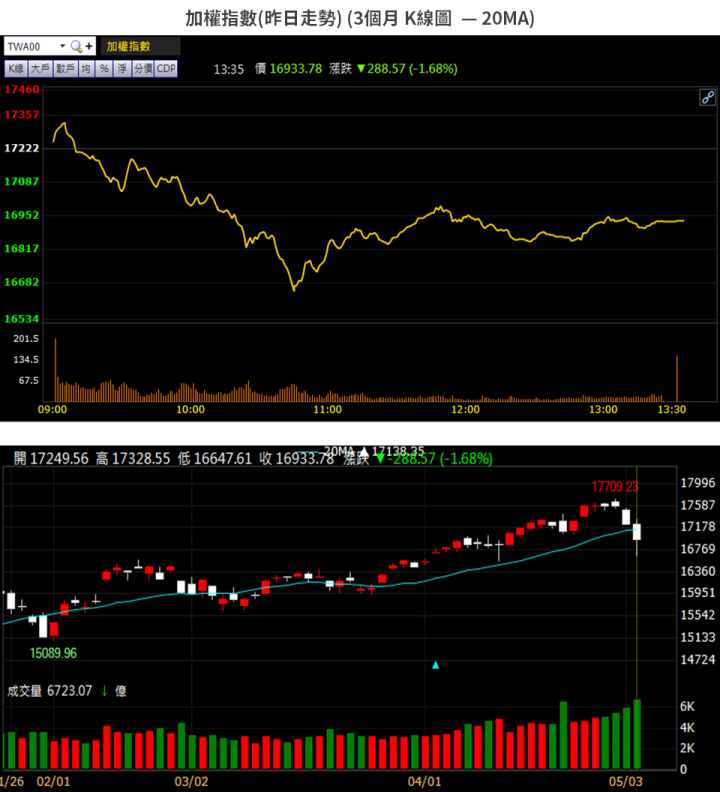
Task: Click the 17709.23 high price marker
Action: (615, 486)
